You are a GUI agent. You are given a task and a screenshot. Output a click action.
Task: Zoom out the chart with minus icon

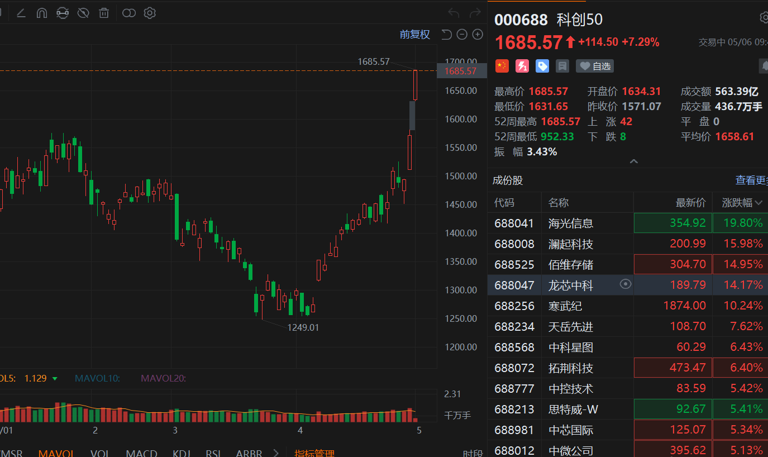[x=462, y=34]
